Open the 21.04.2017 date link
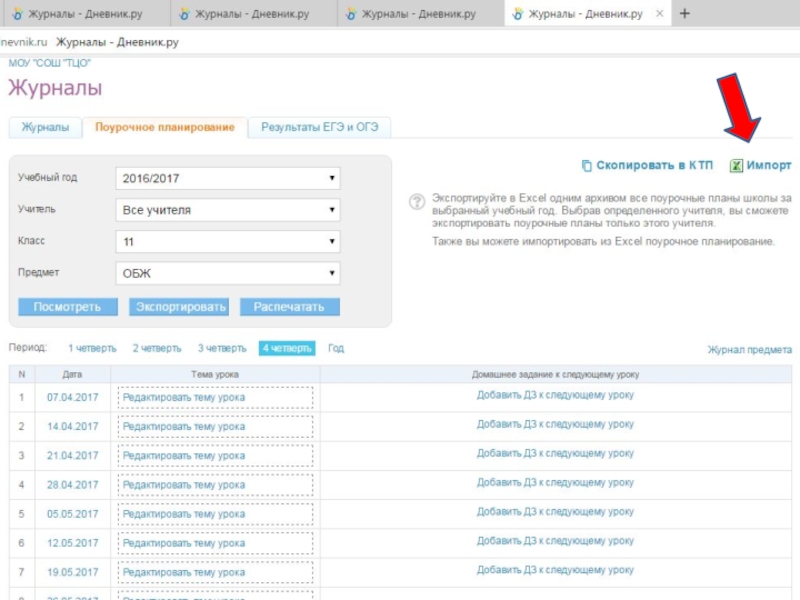 pyautogui.click(x=73, y=455)
